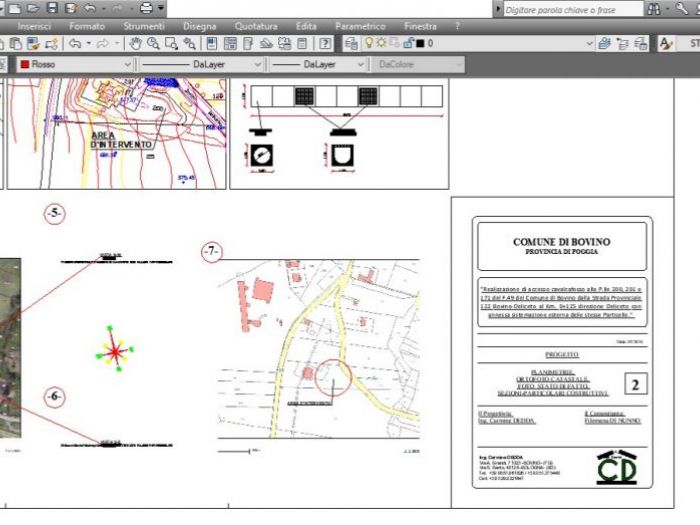Screen dimensions: 700x525
Task: Expand the quick access toolbar customize arrow
Action: tap(161, 8)
